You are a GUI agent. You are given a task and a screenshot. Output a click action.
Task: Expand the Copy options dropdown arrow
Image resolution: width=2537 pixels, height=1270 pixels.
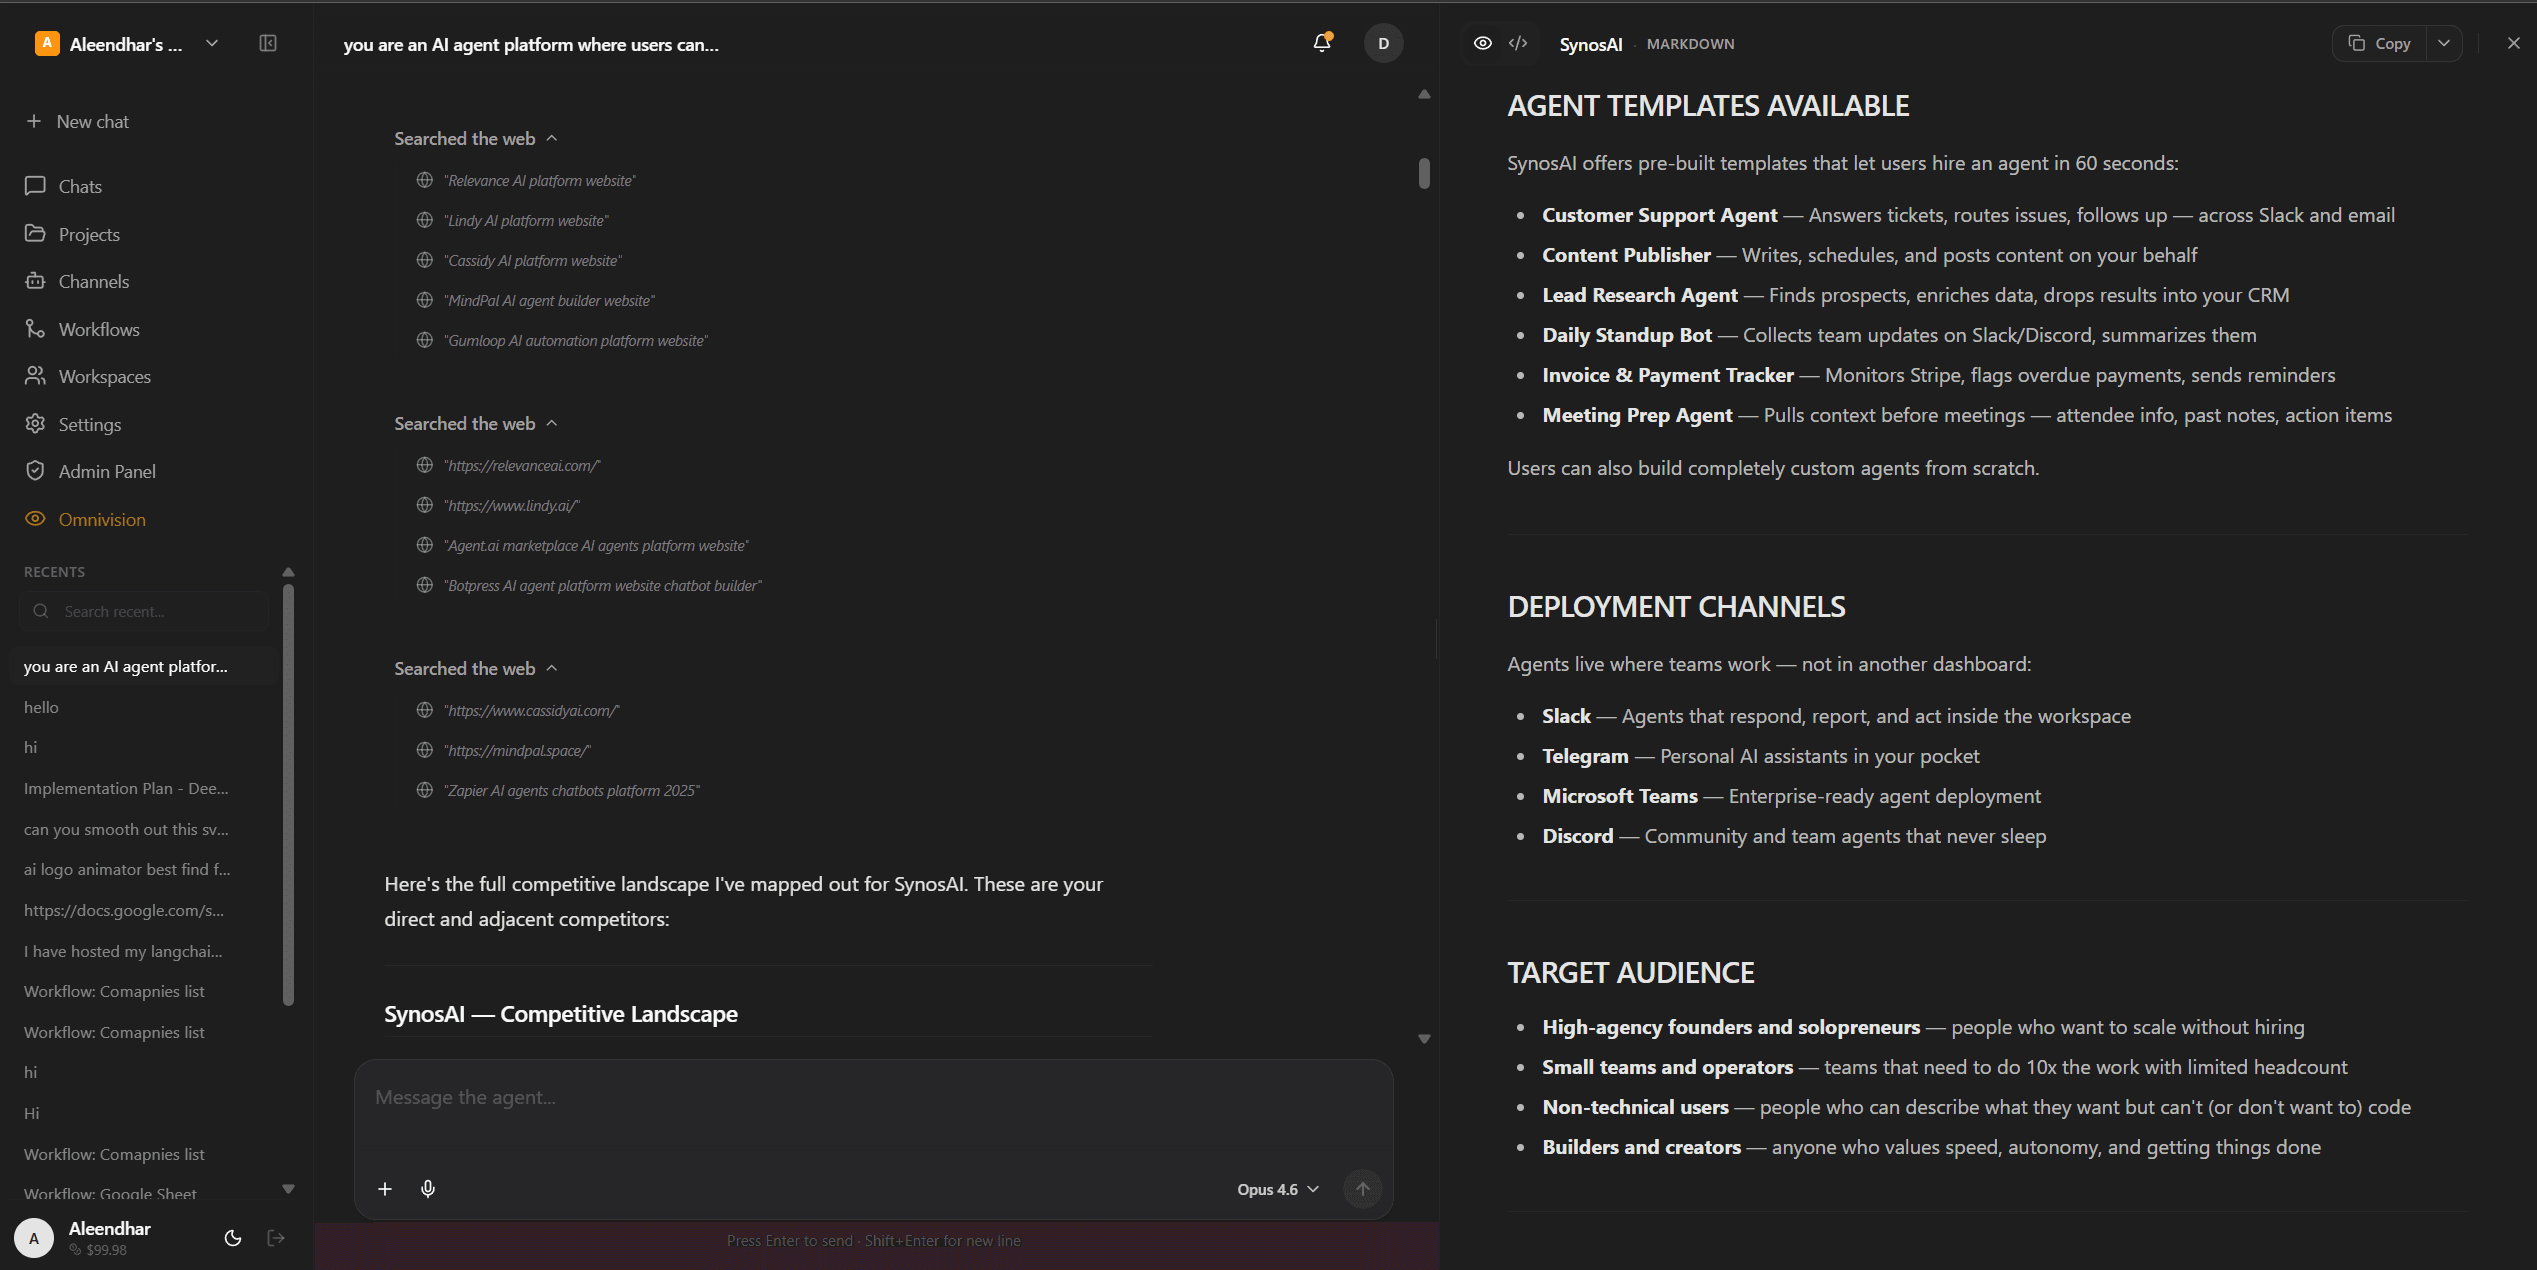tap(2444, 43)
